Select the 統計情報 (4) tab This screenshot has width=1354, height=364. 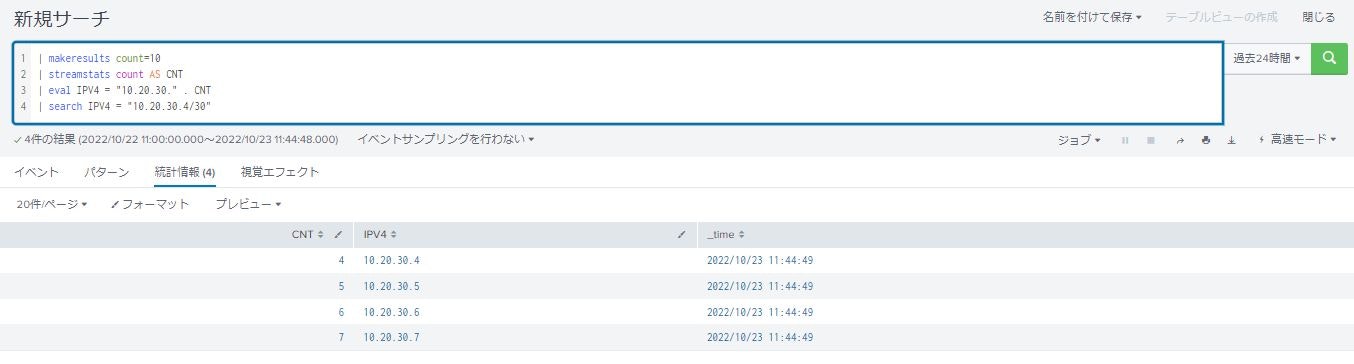tap(185, 172)
